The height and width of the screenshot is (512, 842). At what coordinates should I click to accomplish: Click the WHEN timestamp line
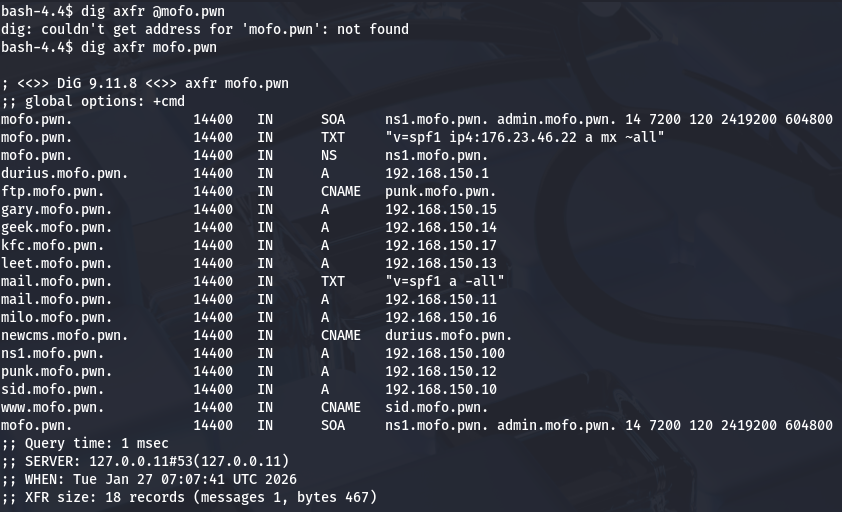pyautogui.click(x=148, y=479)
